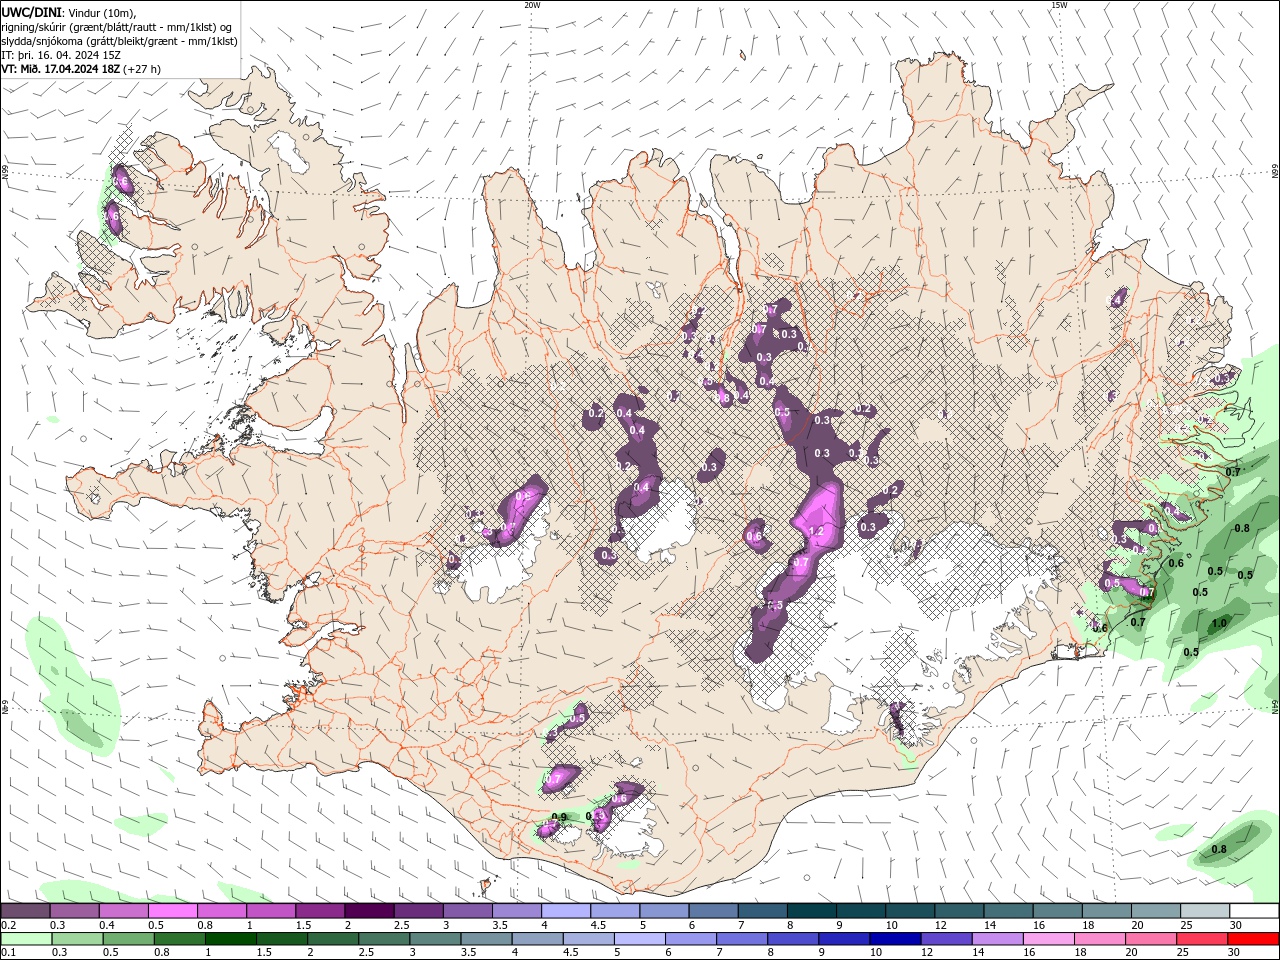
Task: Click the bright red 30 swatch, bottom legend row
Action: [x=1253, y=939]
